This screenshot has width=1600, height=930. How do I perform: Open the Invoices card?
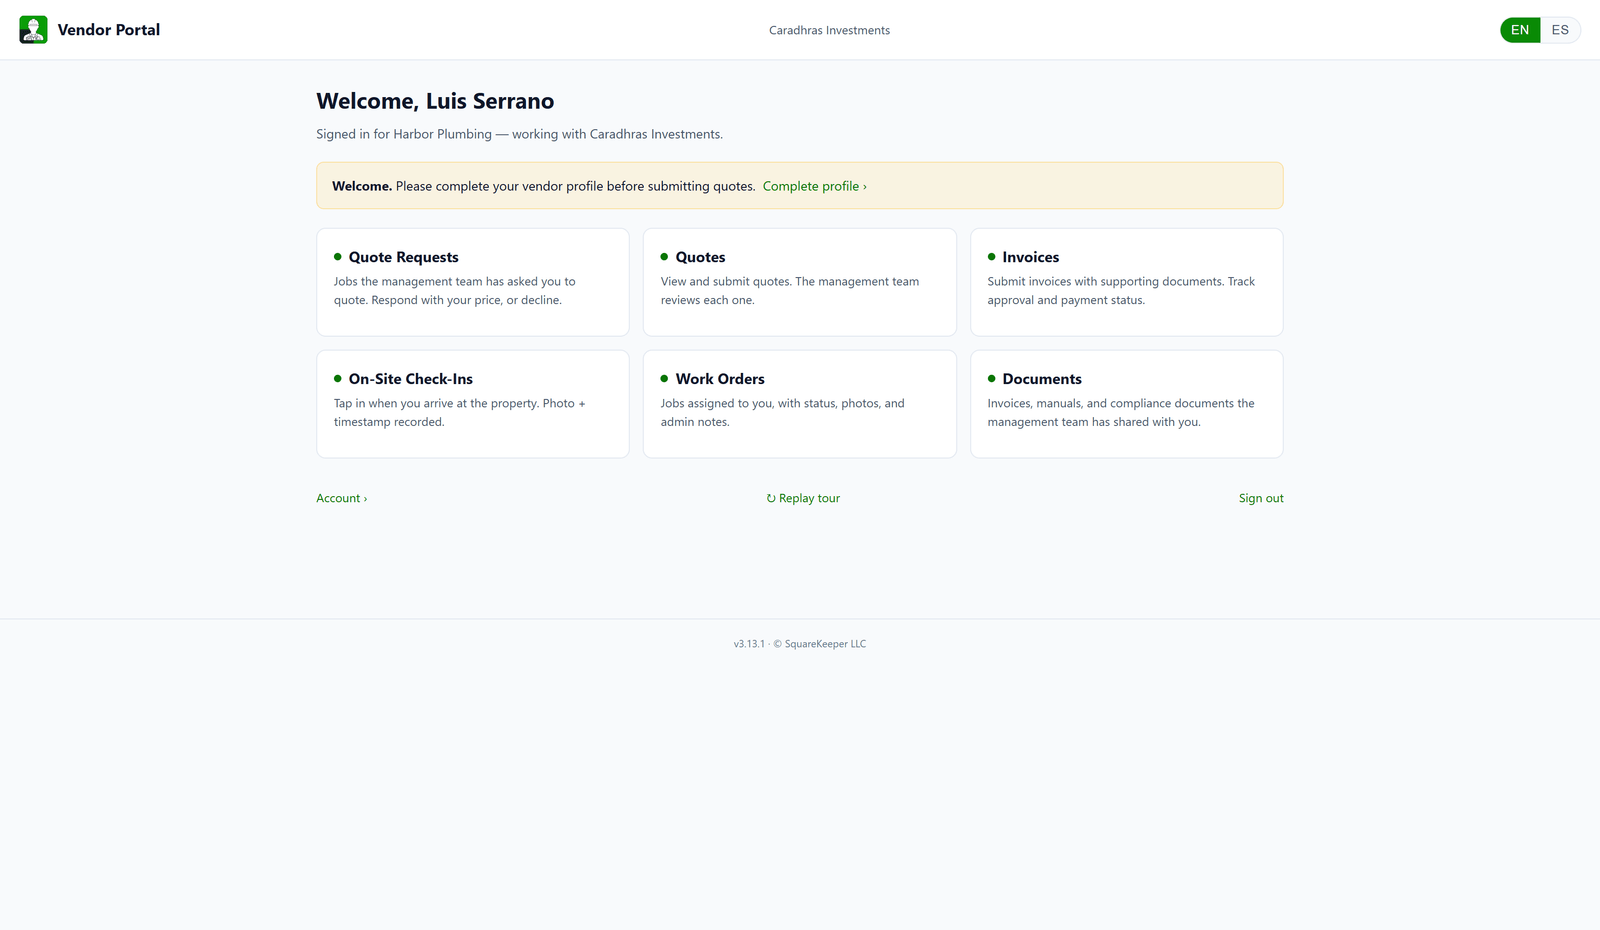1127,282
